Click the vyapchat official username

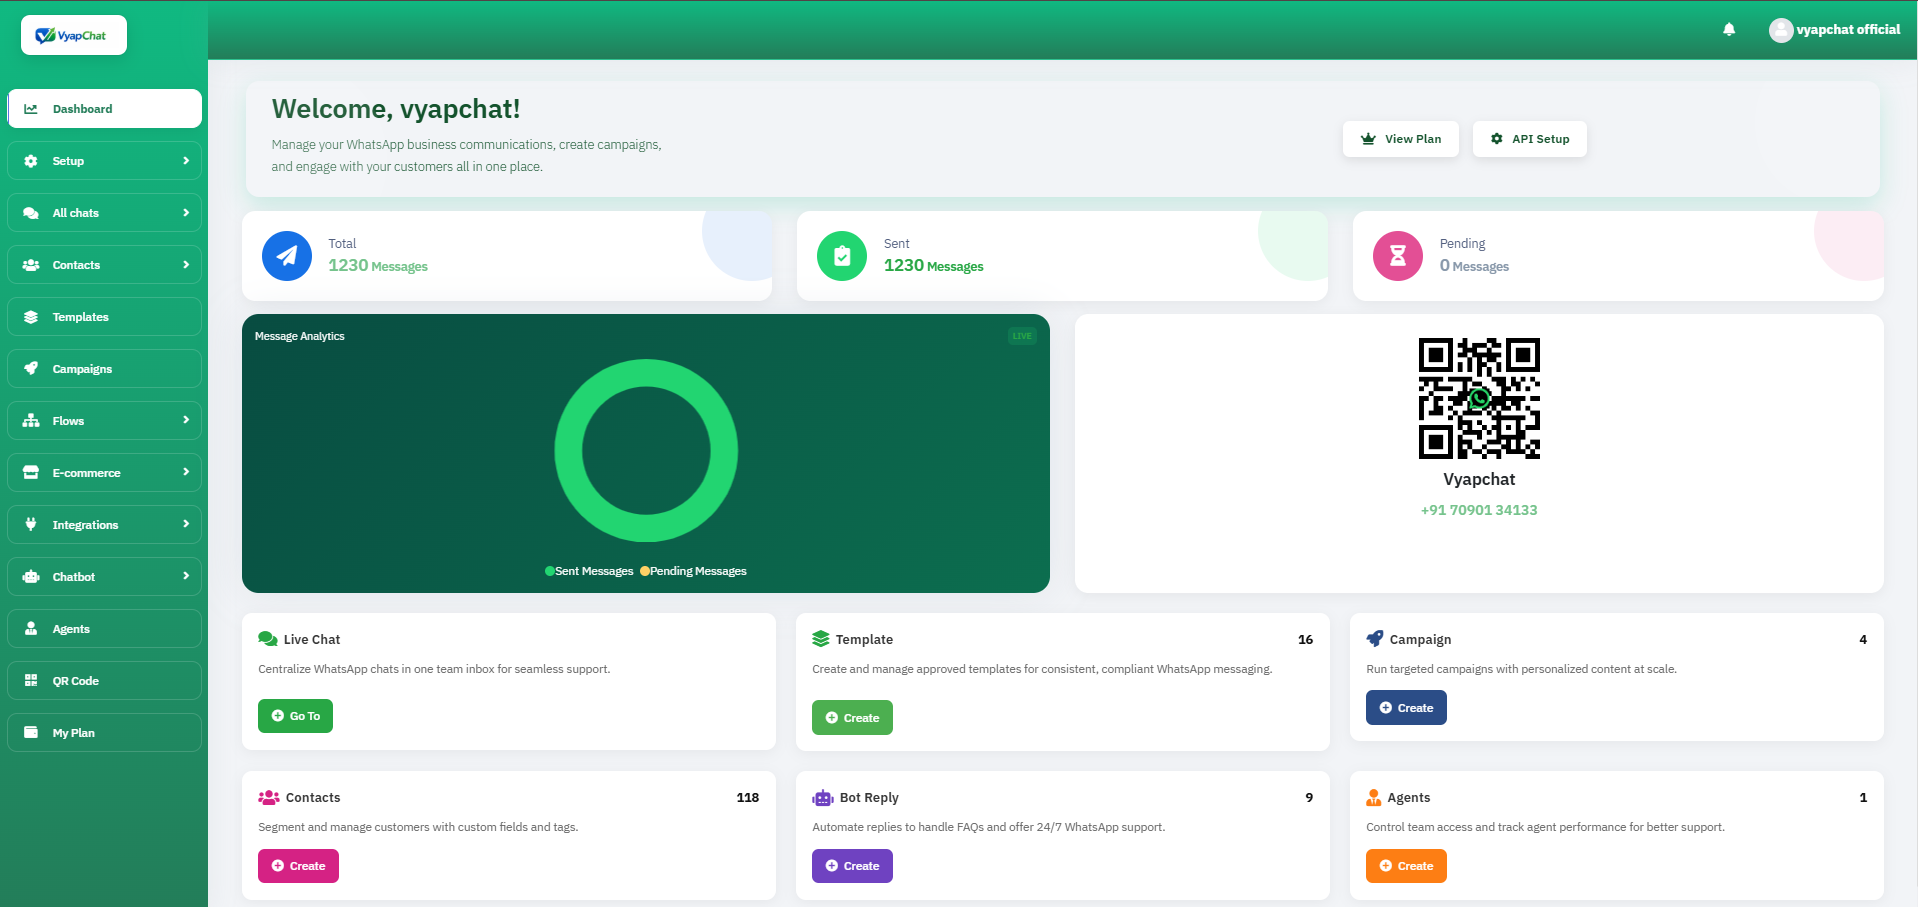tap(1848, 30)
